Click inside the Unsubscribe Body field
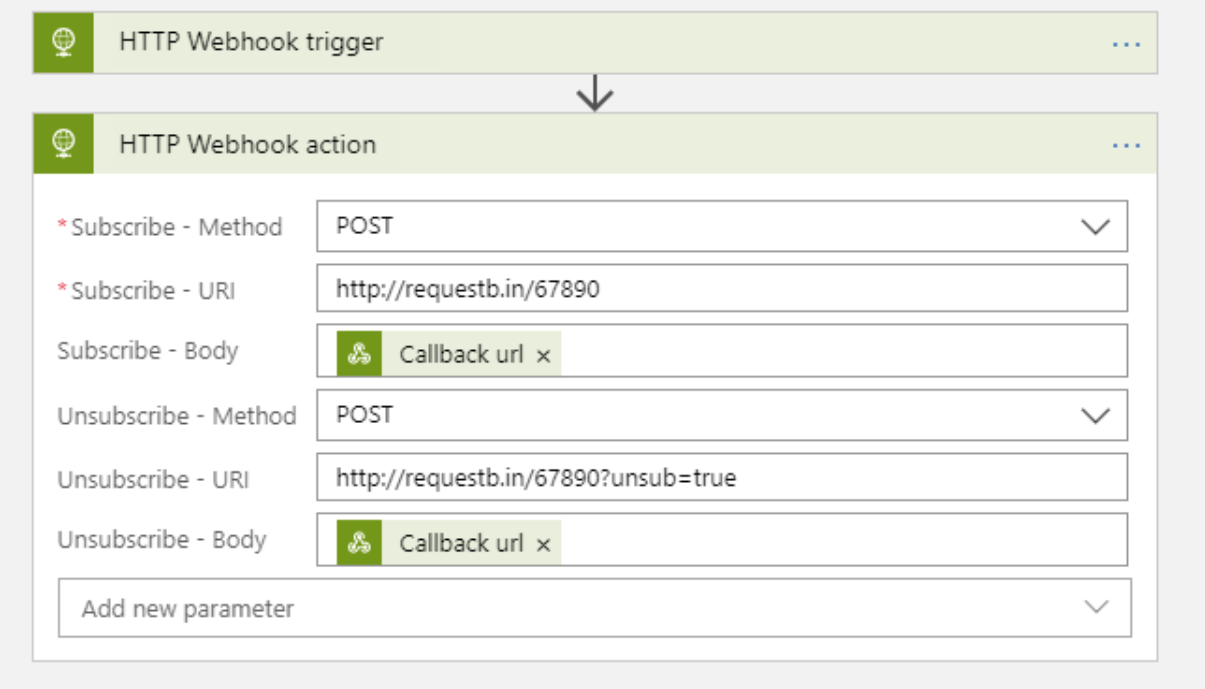 800,538
